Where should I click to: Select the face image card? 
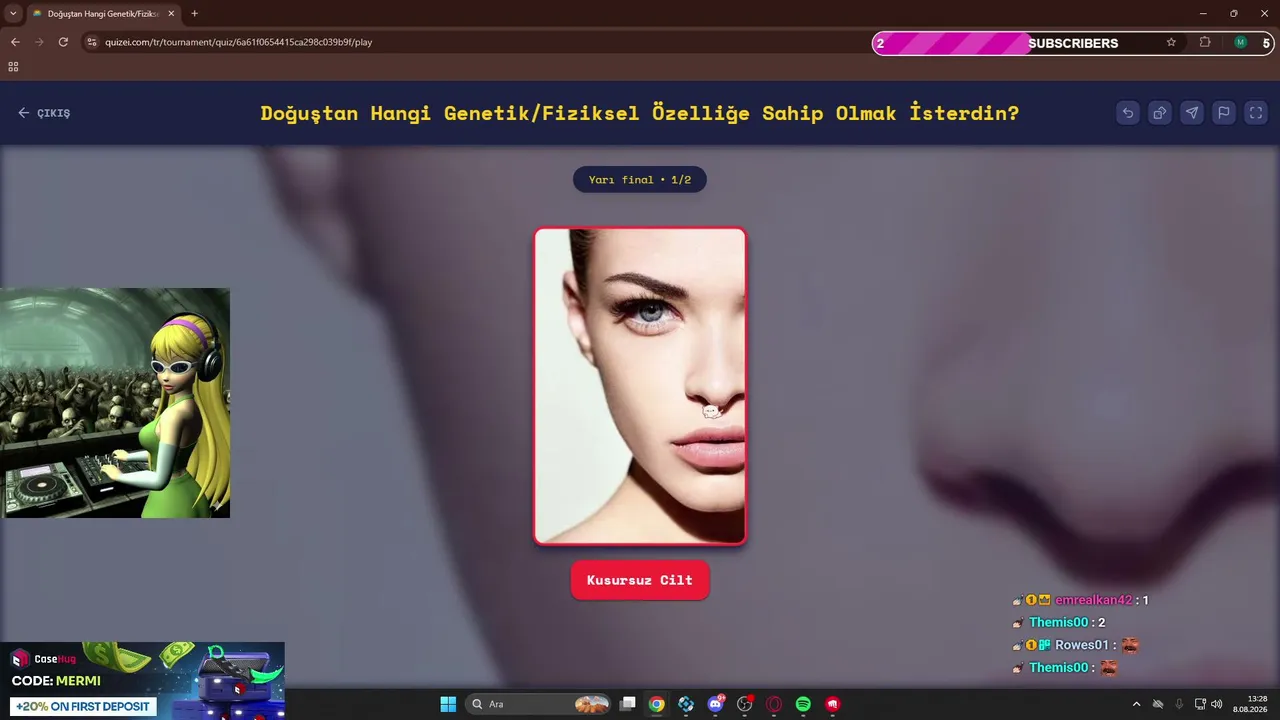(x=640, y=386)
